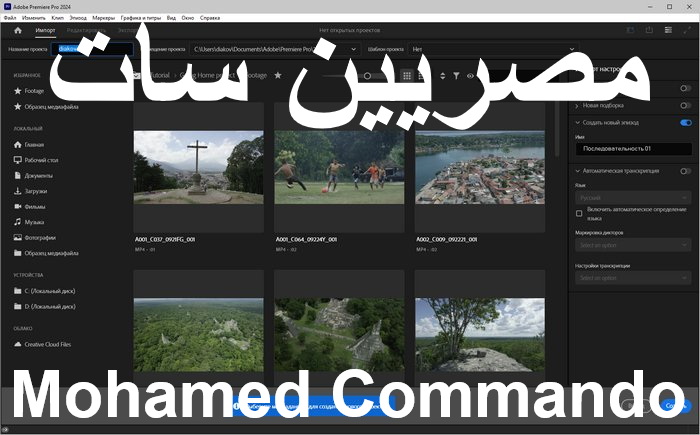The height and width of the screenshot is (435, 700).
Task: Open Маркировка дикторов dropdown
Action: (632, 245)
